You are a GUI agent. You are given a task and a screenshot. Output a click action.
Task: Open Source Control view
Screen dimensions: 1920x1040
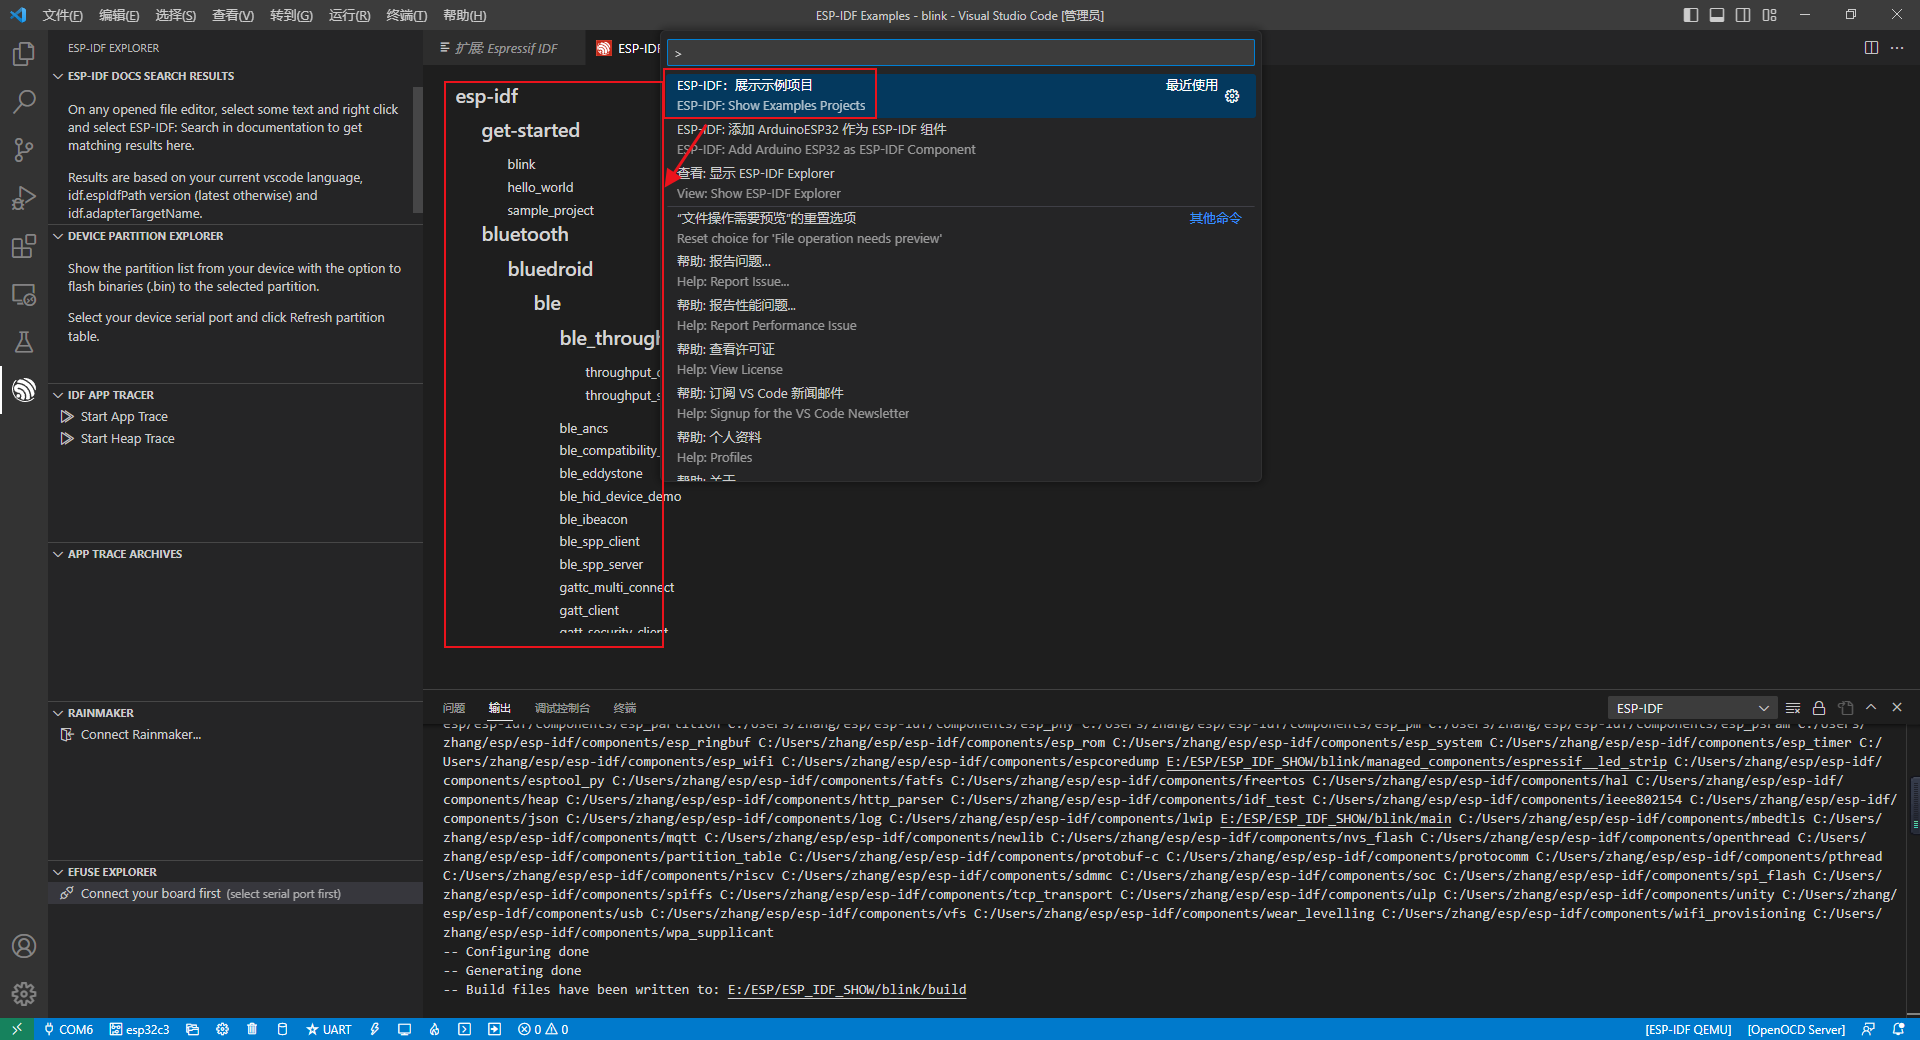tap(24, 150)
